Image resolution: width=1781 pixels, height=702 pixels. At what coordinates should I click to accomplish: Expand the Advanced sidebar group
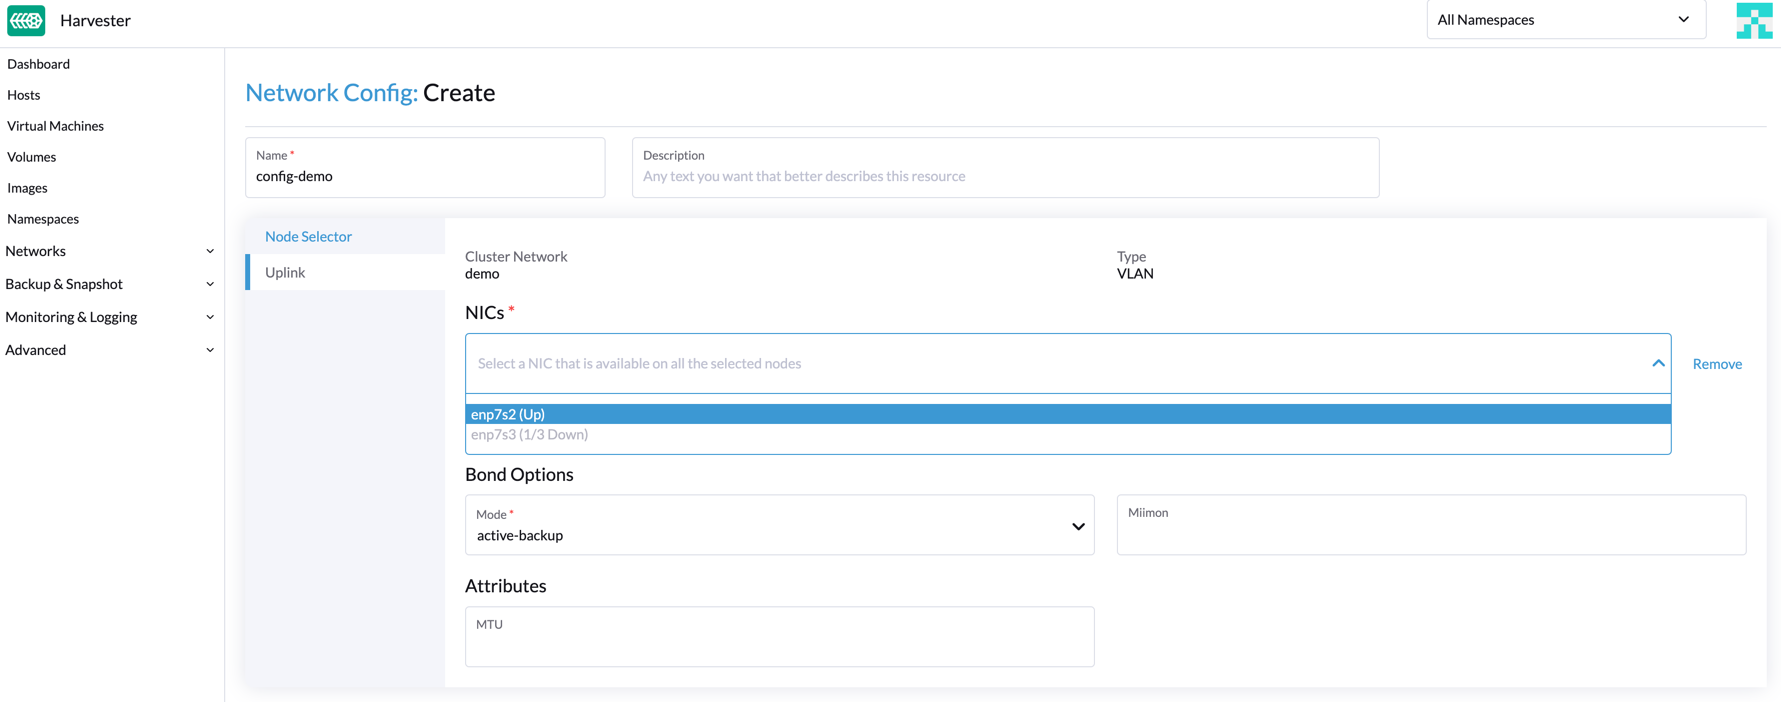[x=110, y=350]
